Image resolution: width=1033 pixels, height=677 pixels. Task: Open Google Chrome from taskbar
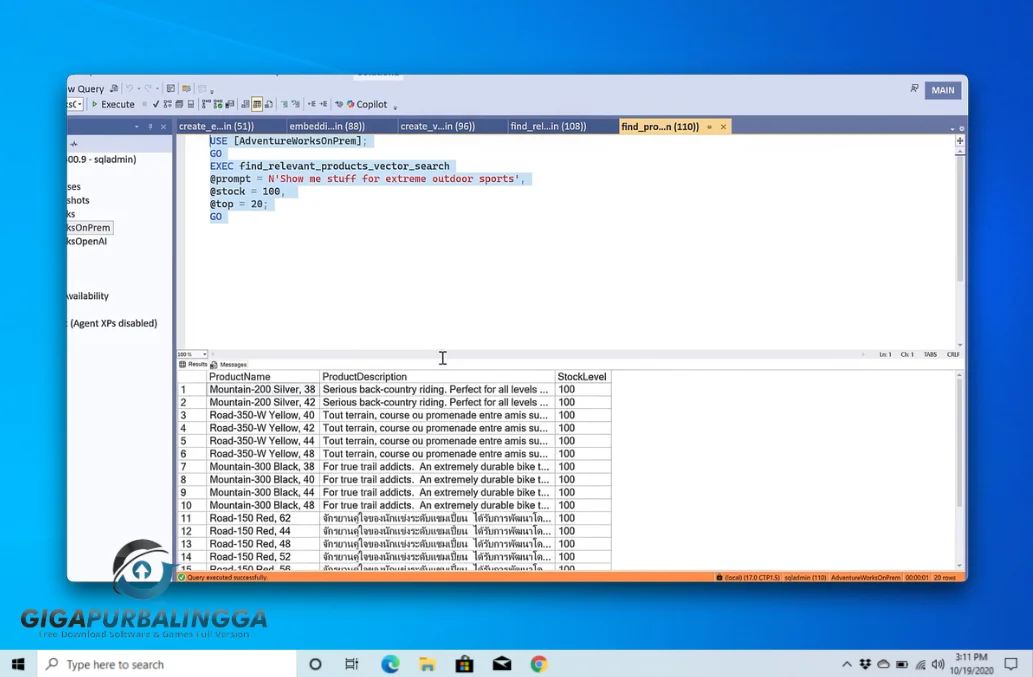click(539, 664)
